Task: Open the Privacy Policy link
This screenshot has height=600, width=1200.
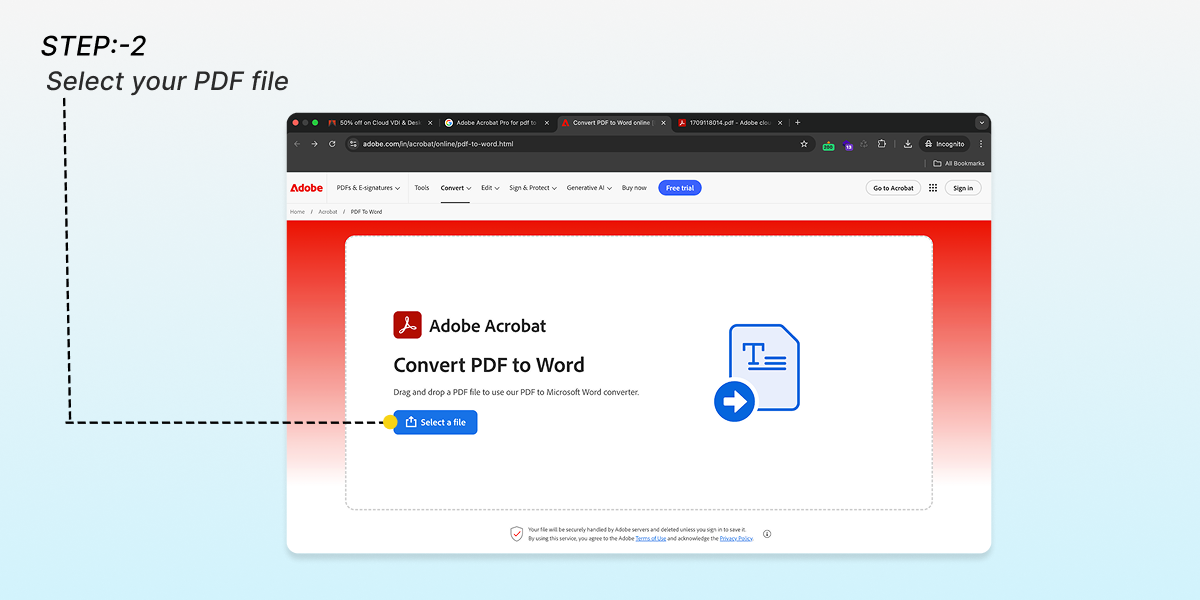Action: [736, 538]
